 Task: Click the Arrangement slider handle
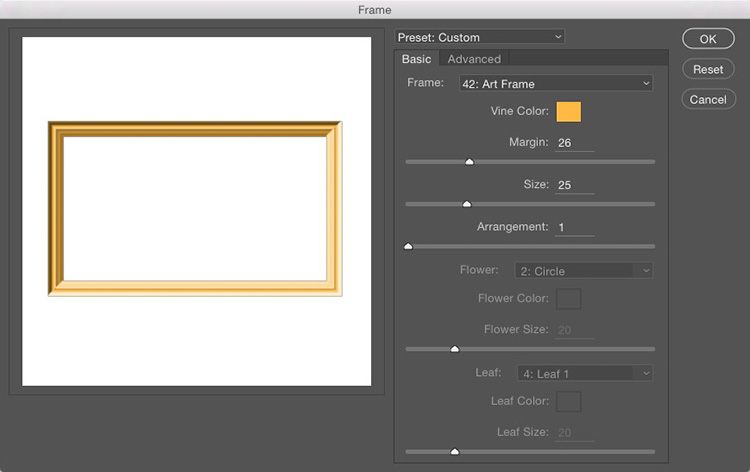point(408,245)
